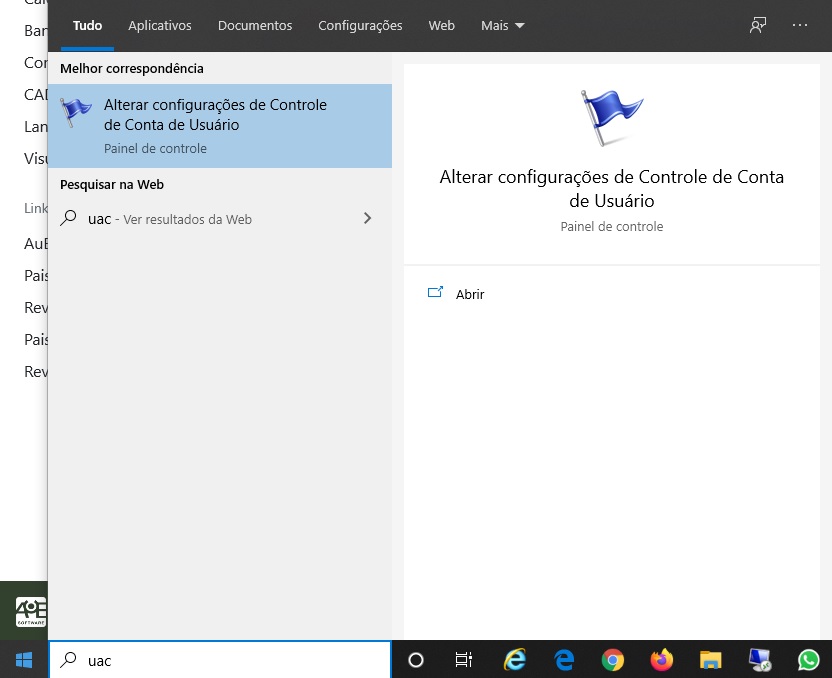Open the Tudo search tab
Image resolution: width=832 pixels, height=678 pixels.
click(x=87, y=25)
